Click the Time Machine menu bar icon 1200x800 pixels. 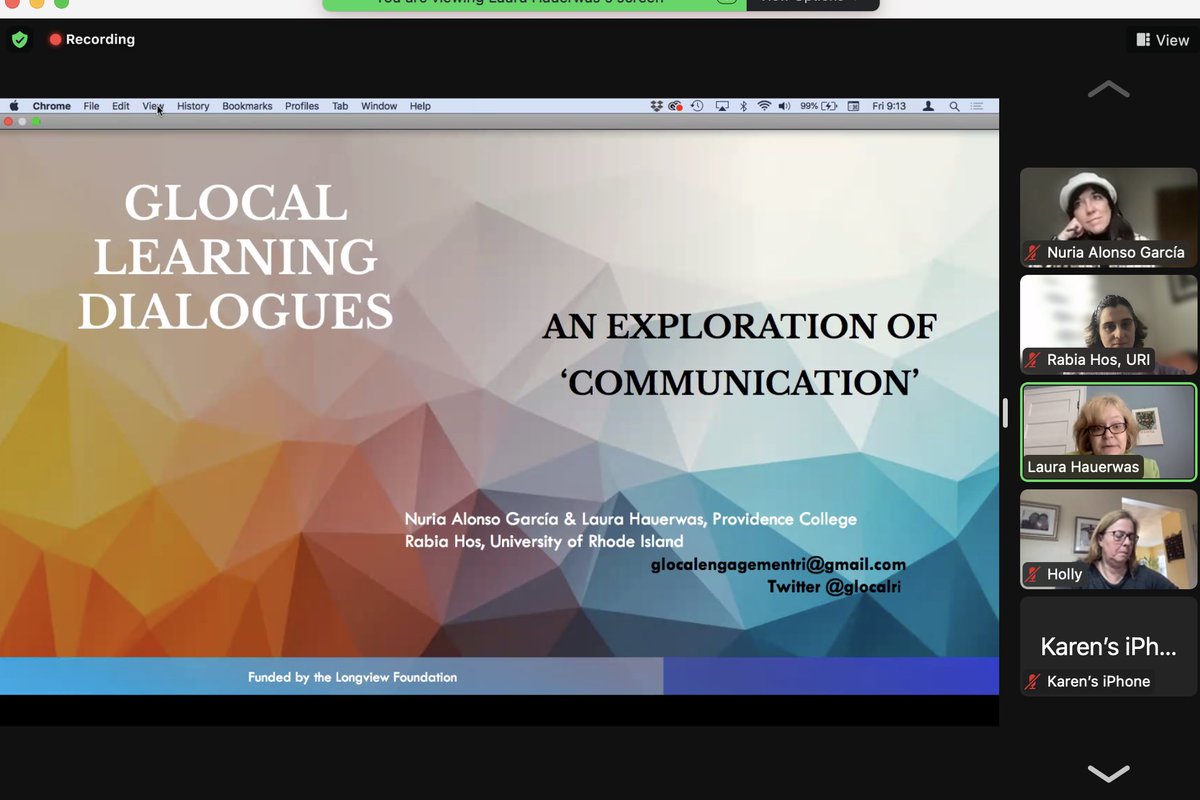697,106
